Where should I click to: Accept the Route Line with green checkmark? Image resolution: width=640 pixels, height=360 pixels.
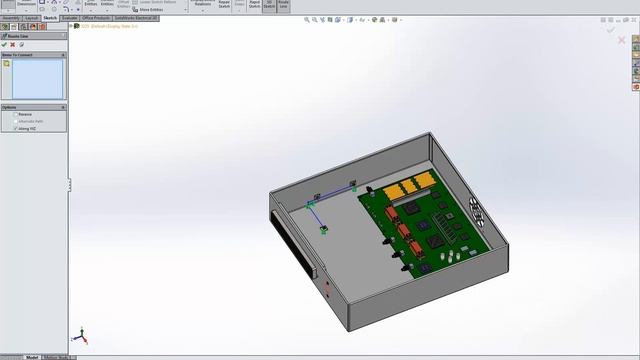click(x=4, y=44)
